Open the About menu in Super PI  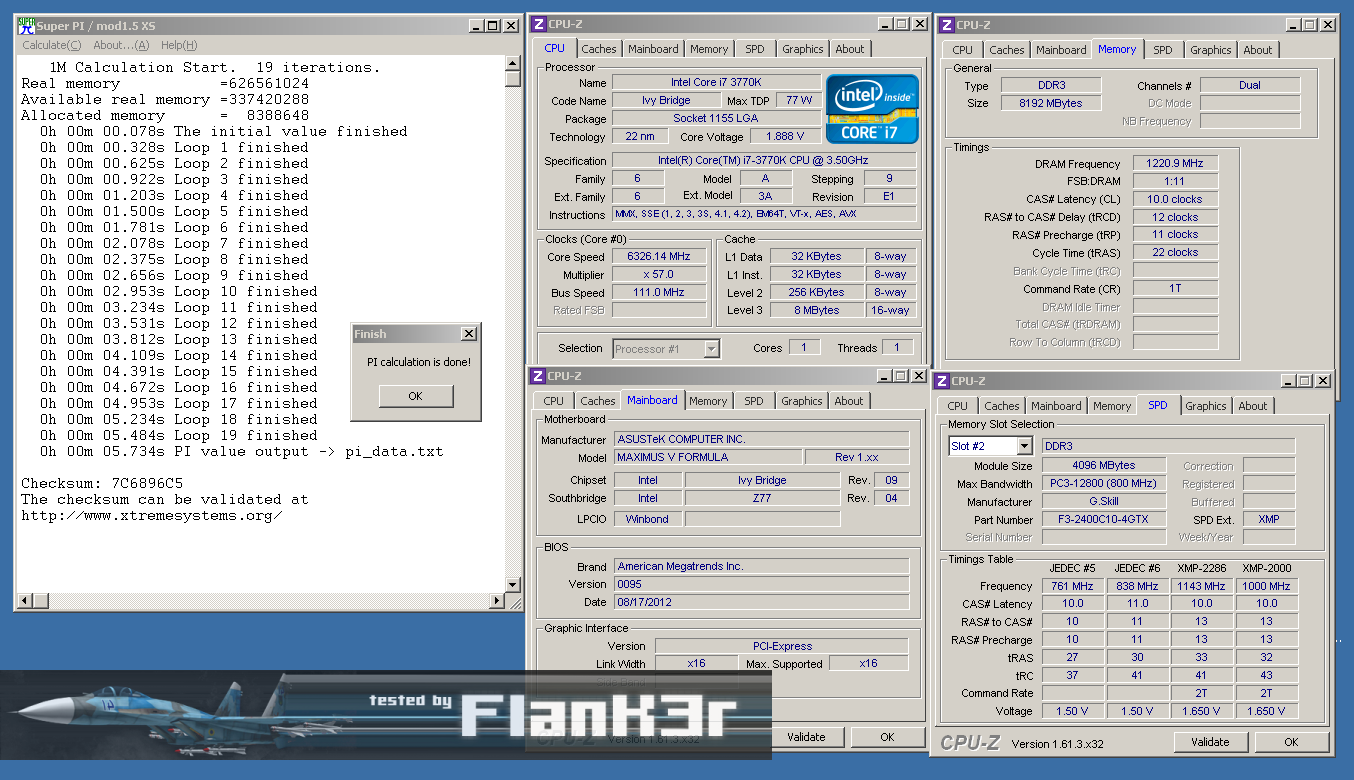(x=121, y=45)
